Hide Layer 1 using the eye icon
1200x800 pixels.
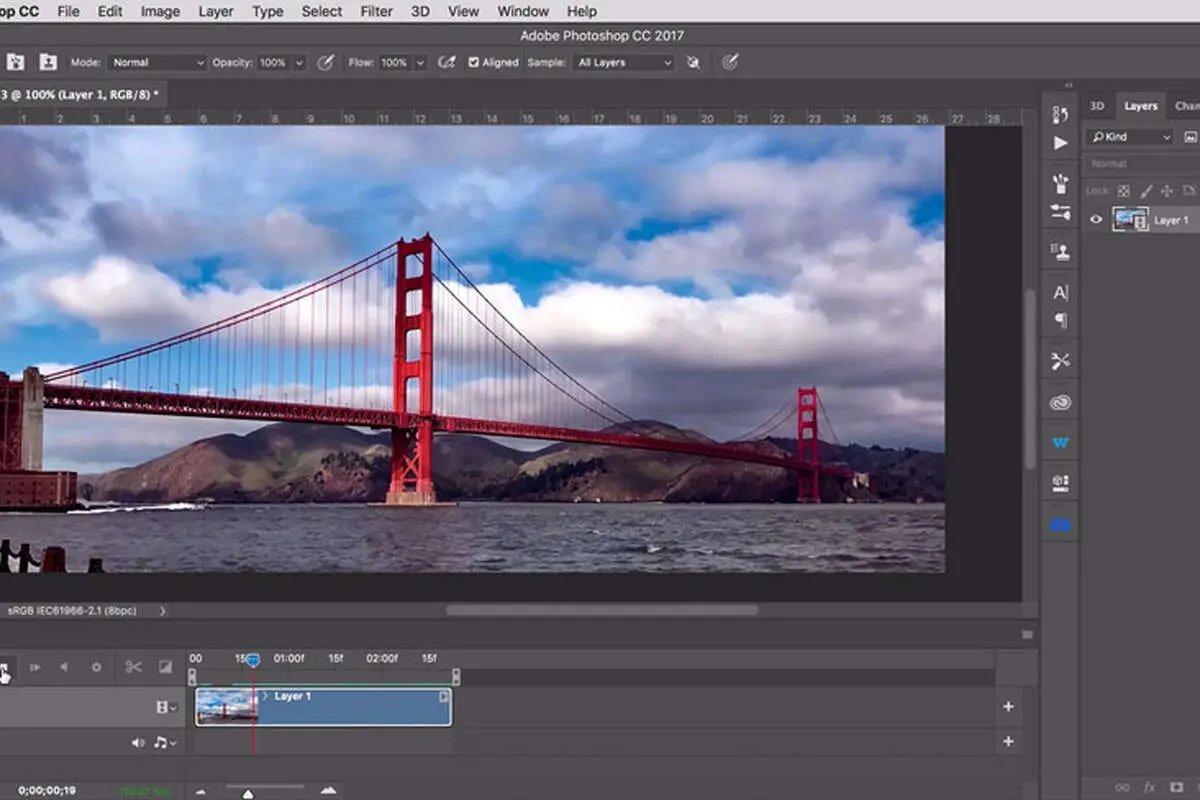point(1096,220)
